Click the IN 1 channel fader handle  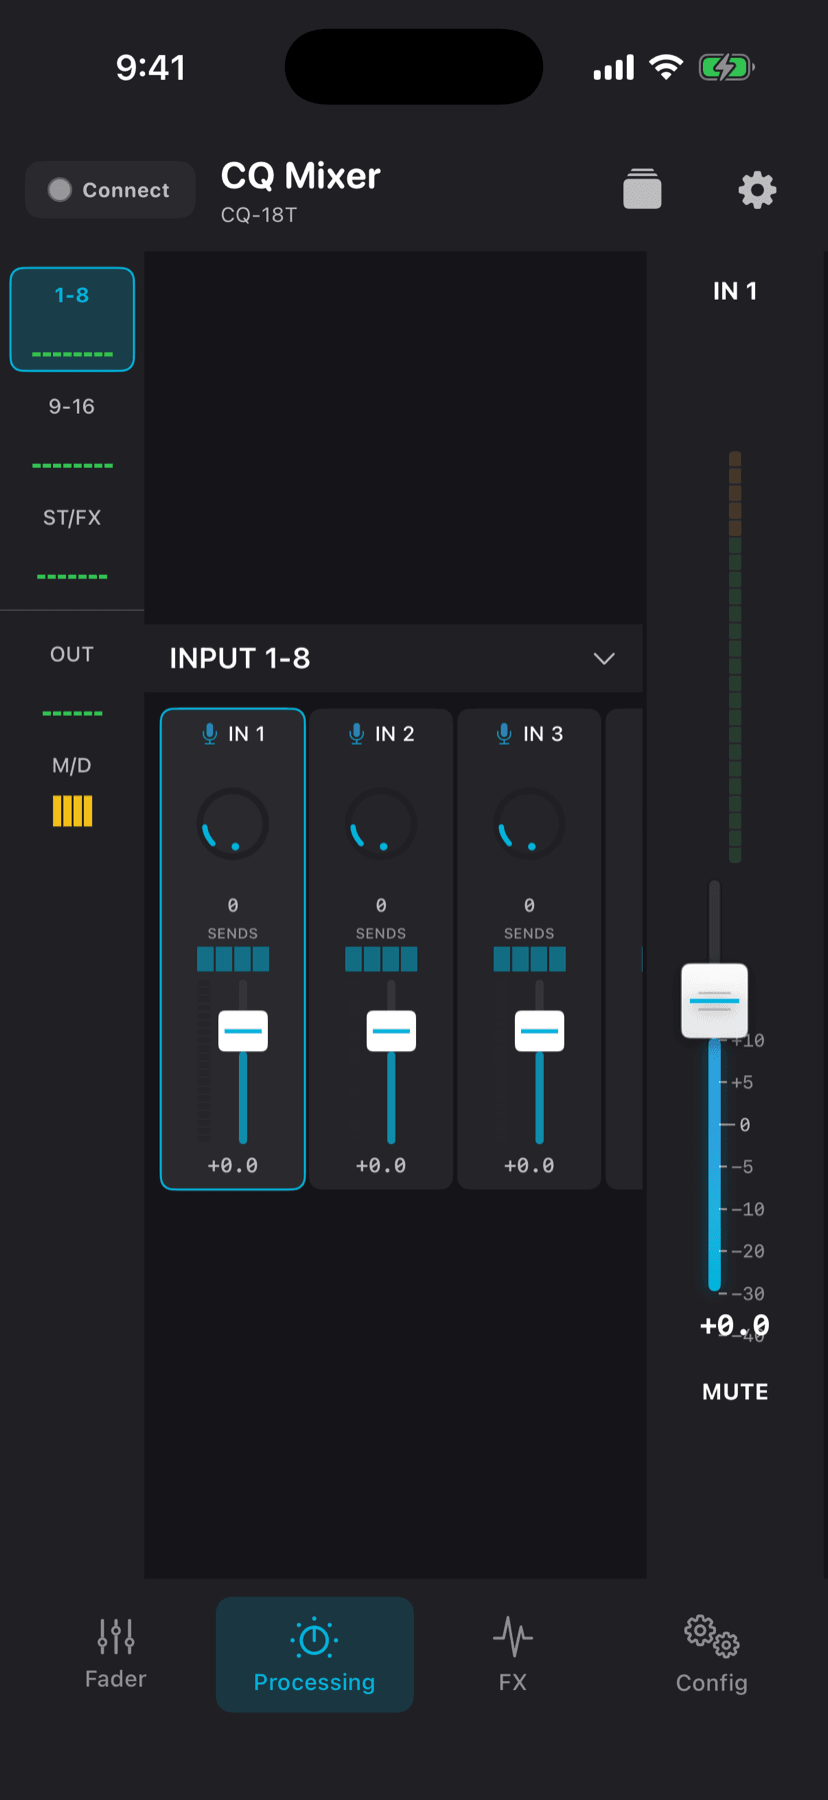243,1031
